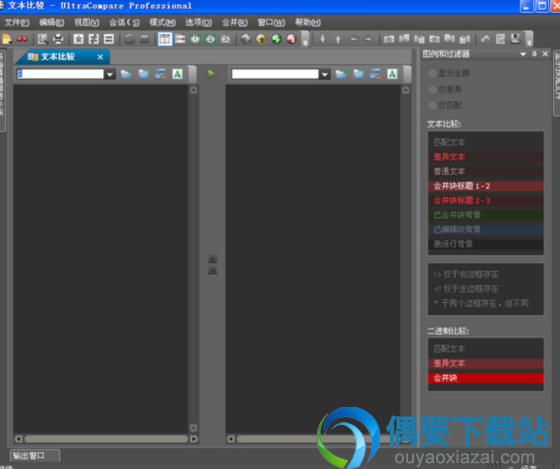
Task: Expand right pane file path dropdown
Action: click(325, 74)
